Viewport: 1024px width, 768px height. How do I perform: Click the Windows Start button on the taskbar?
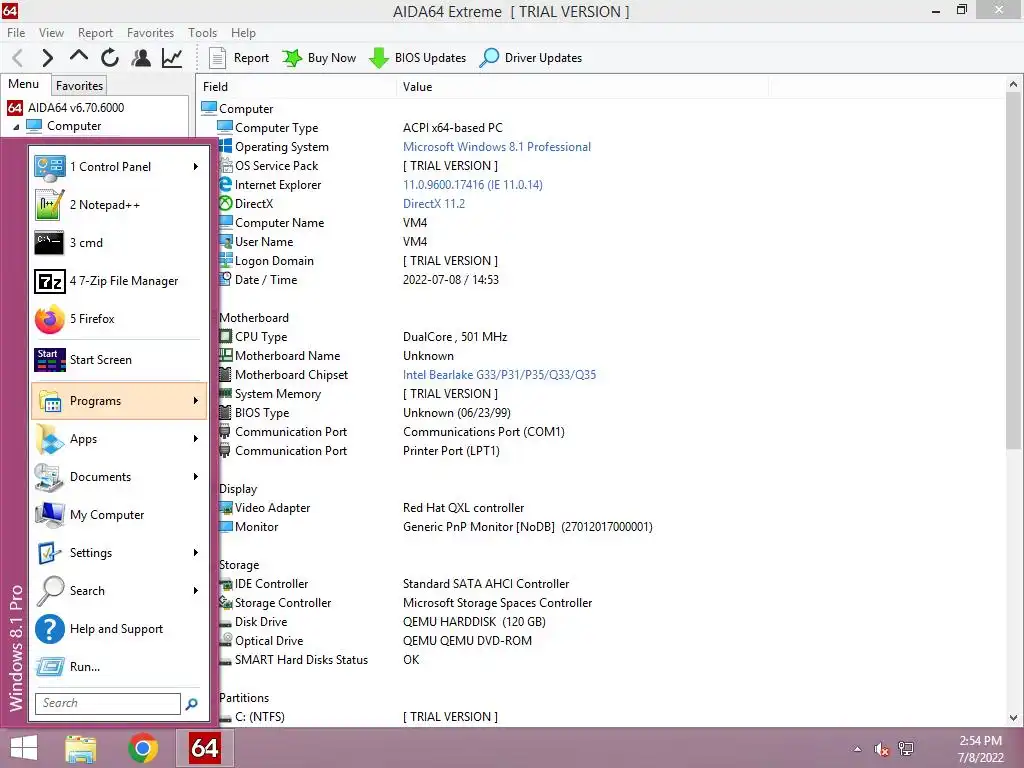point(24,748)
